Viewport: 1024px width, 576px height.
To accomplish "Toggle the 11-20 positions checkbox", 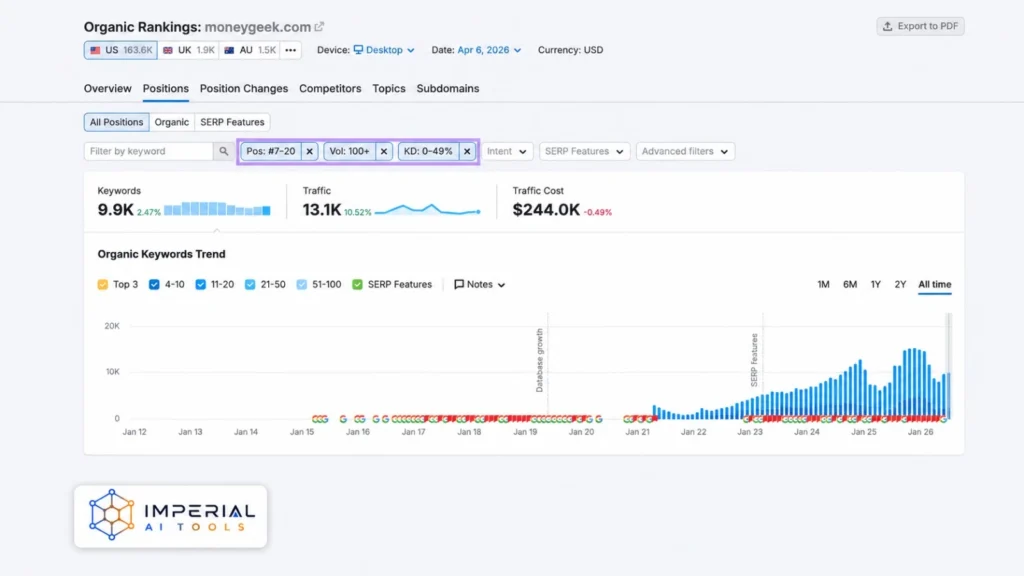I will tap(200, 285).
